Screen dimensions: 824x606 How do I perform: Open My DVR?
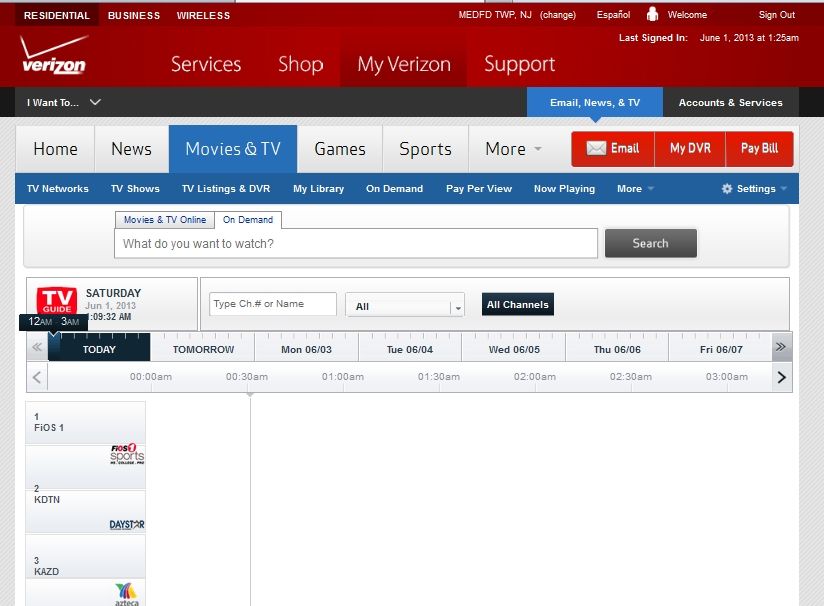[690, 149]
